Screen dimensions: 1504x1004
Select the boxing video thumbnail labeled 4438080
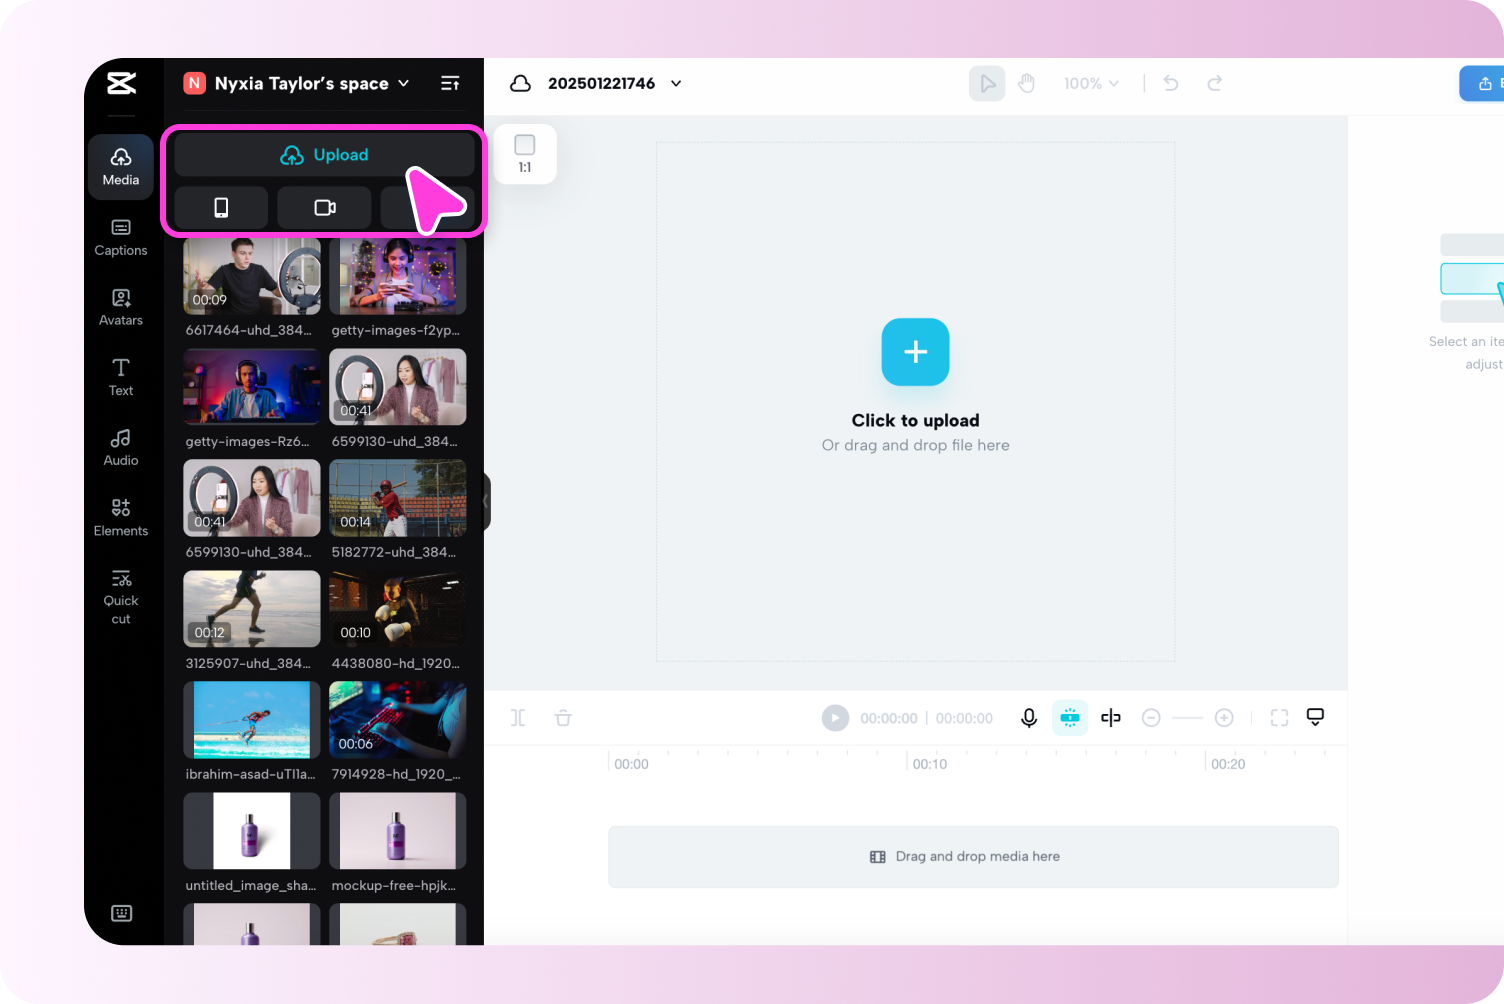(397, 608)
